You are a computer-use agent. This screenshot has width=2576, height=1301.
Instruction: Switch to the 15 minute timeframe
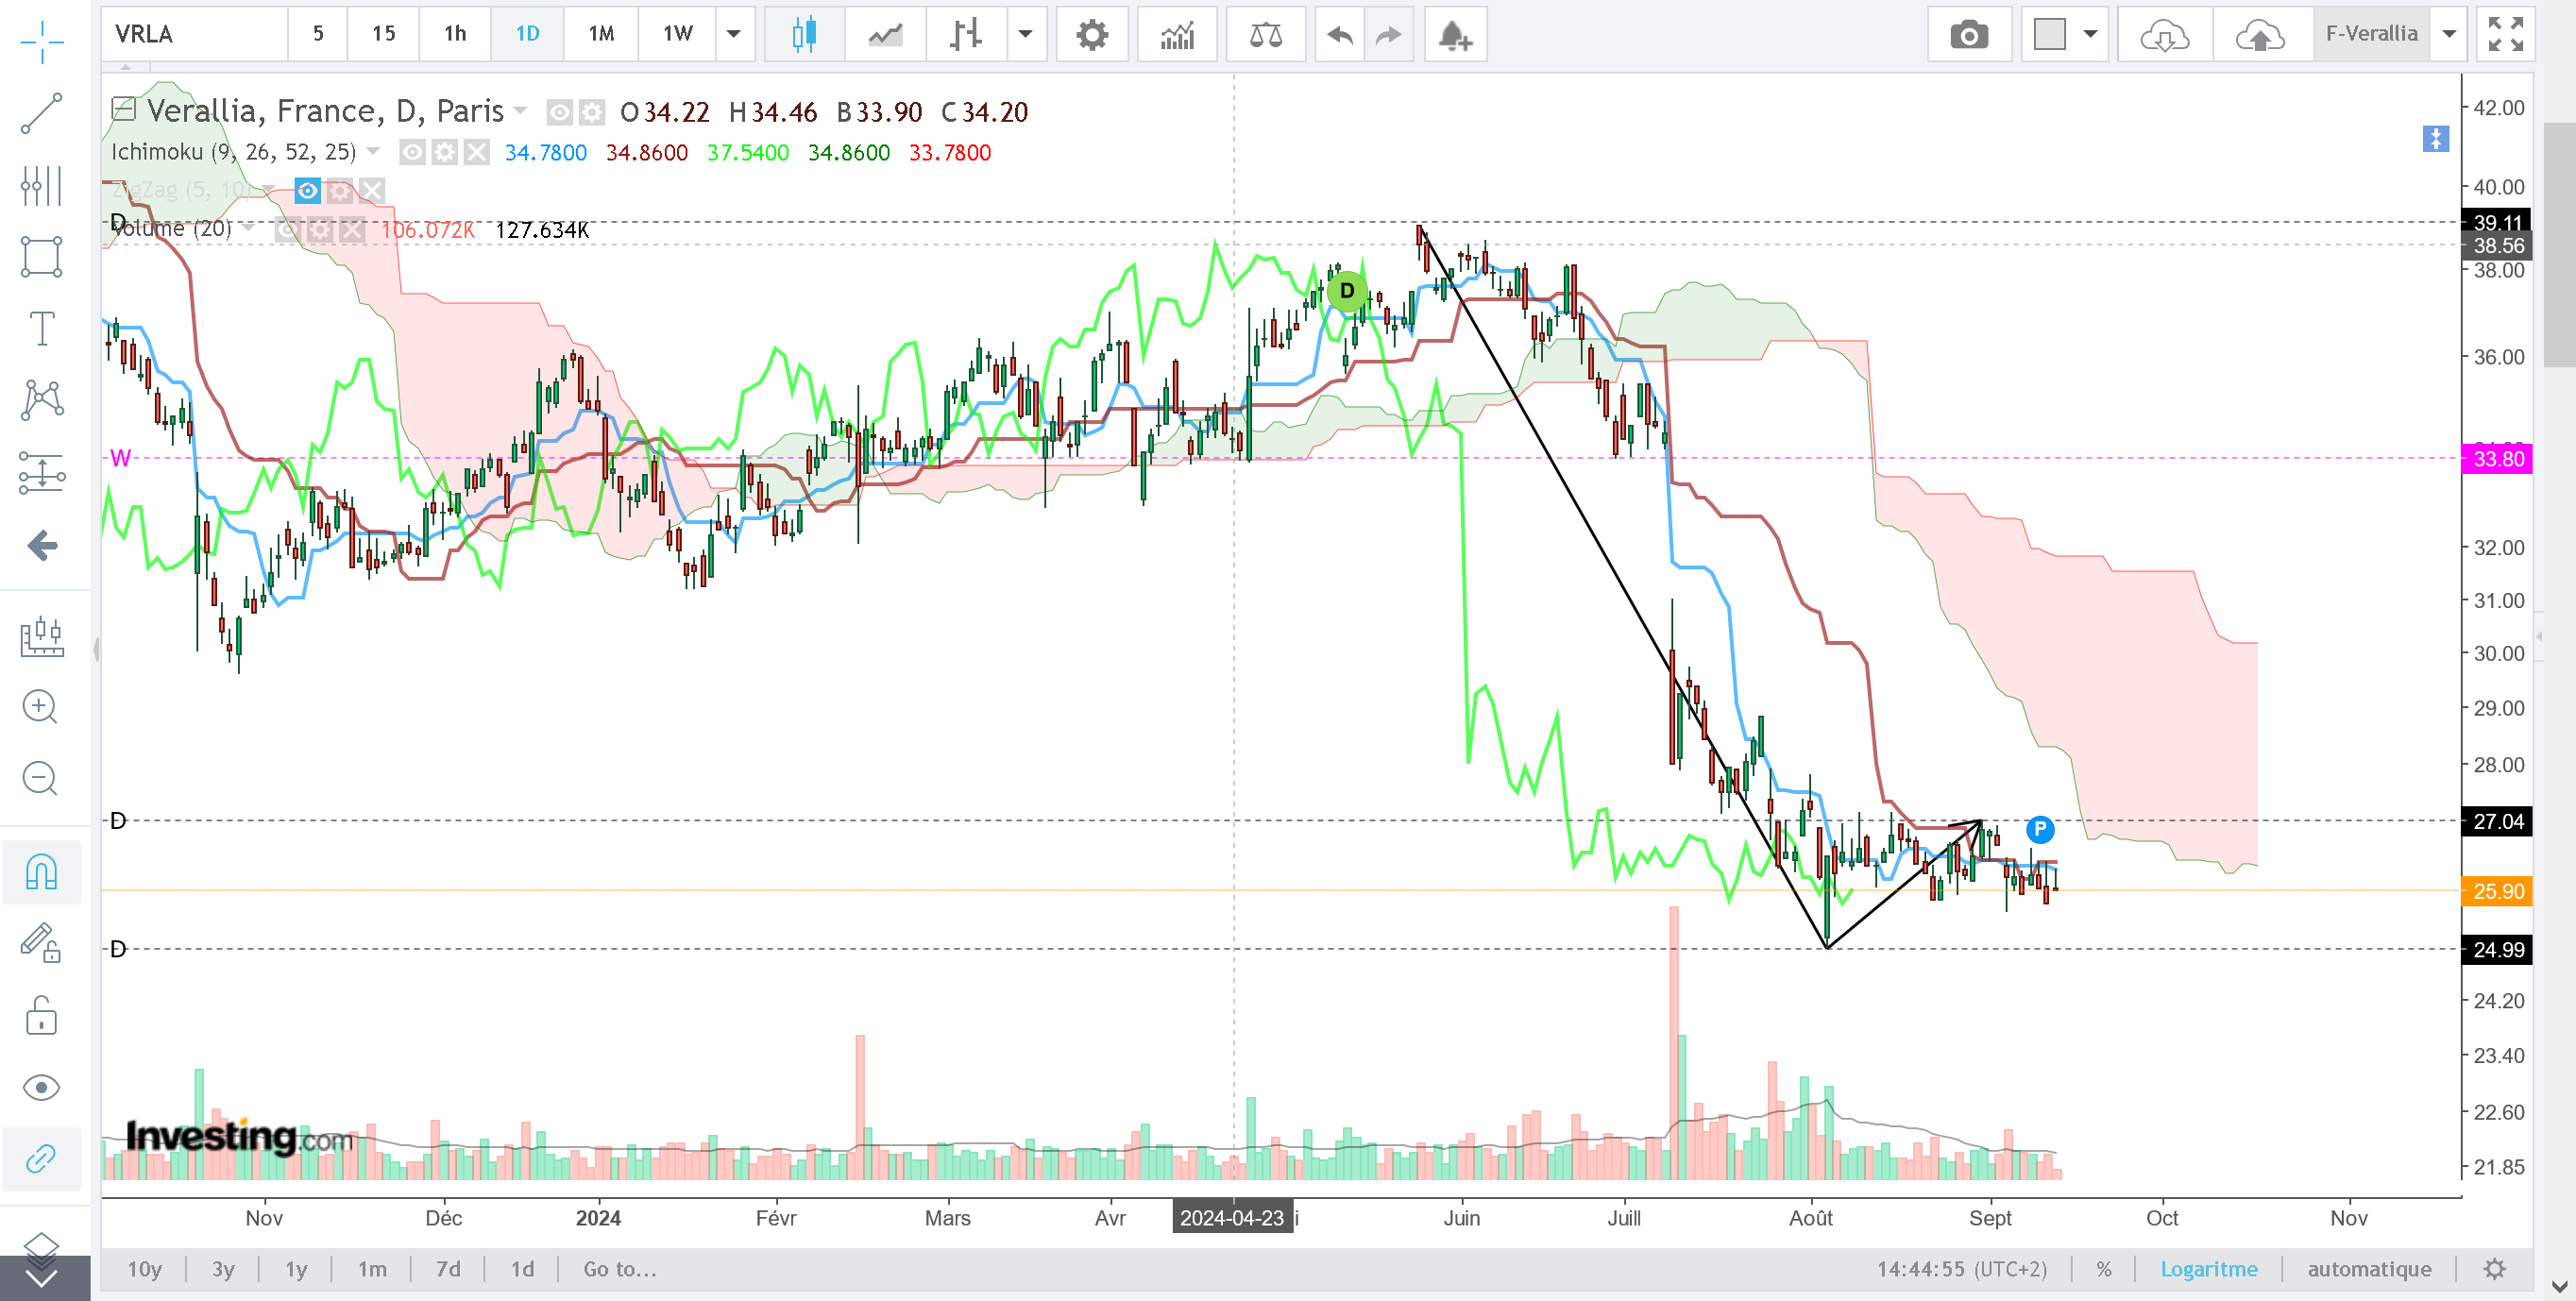pos(383,35)
